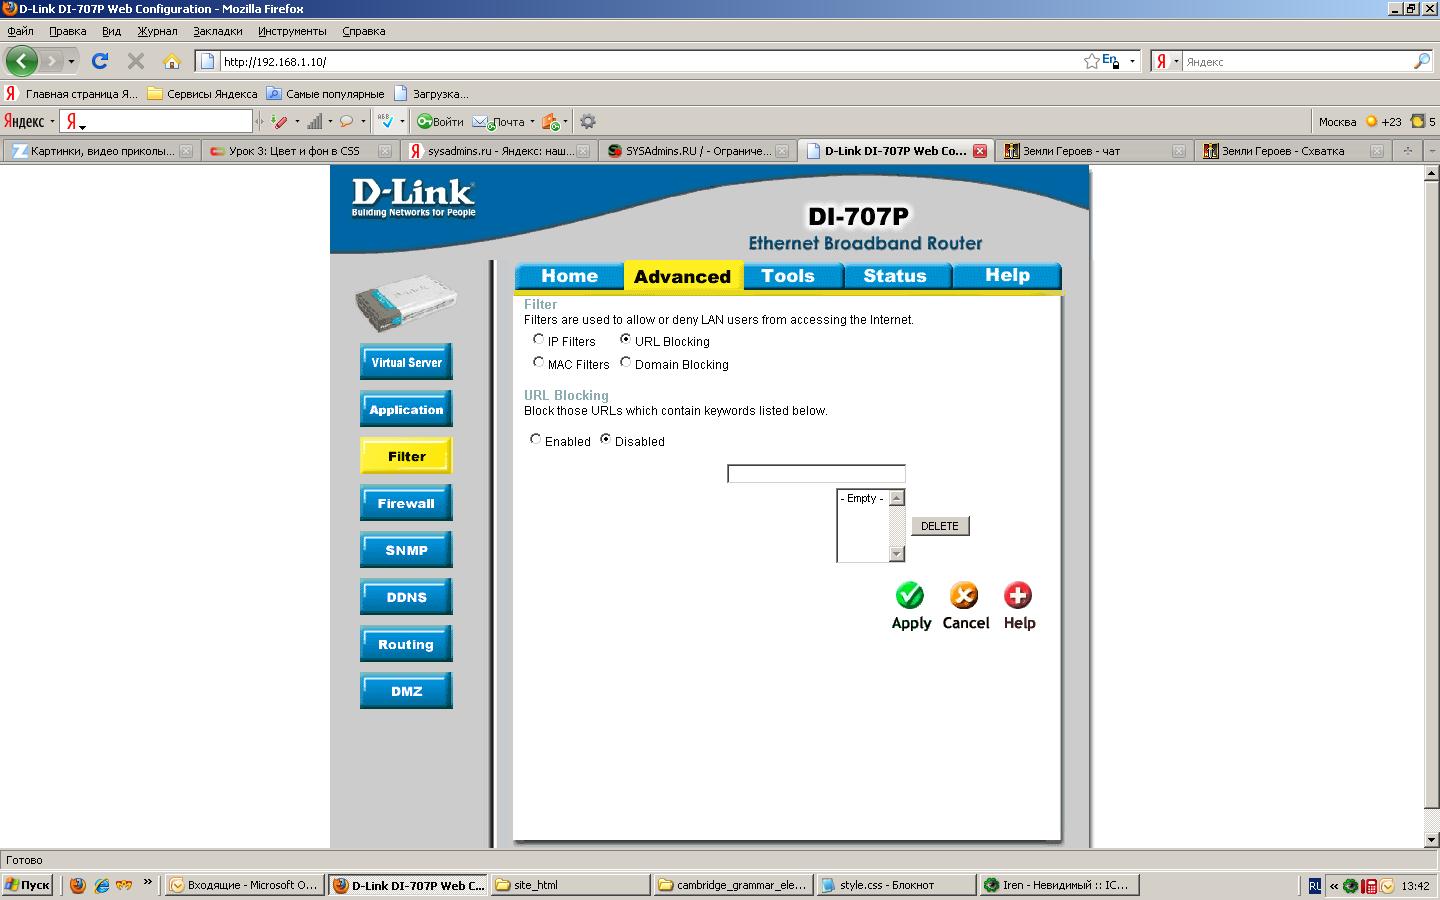
Task: Select the MAC Filters radio button
Action: point(539,363)
